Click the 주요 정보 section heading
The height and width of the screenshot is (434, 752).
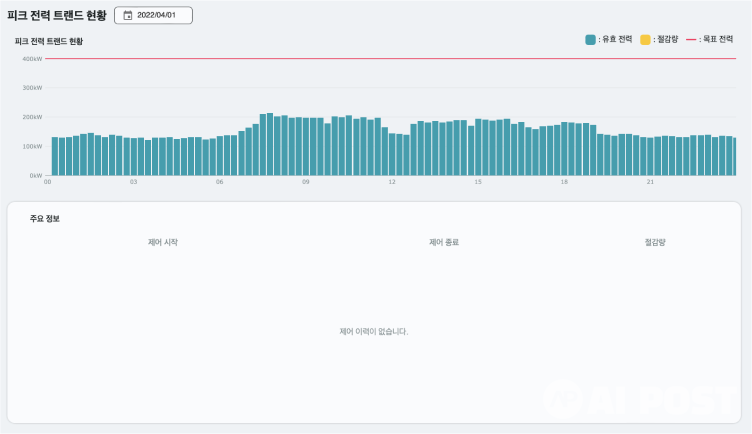(45, 218)
